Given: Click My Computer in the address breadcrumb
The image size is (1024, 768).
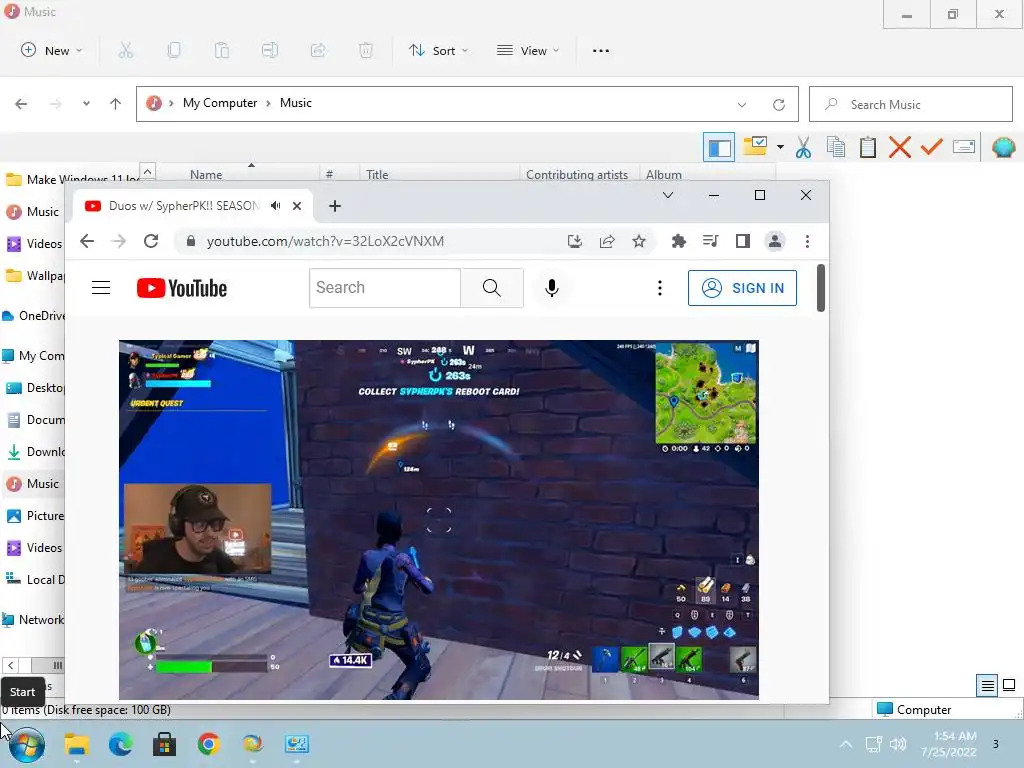Looking at the screenshot, I should [x=219, y=103].
